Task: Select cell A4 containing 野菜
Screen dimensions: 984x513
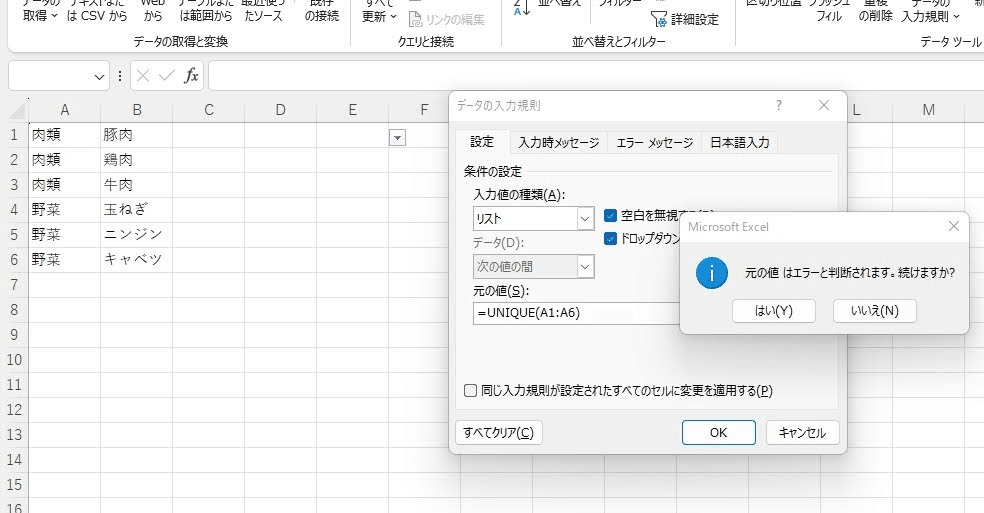Action: coord(65,209)
